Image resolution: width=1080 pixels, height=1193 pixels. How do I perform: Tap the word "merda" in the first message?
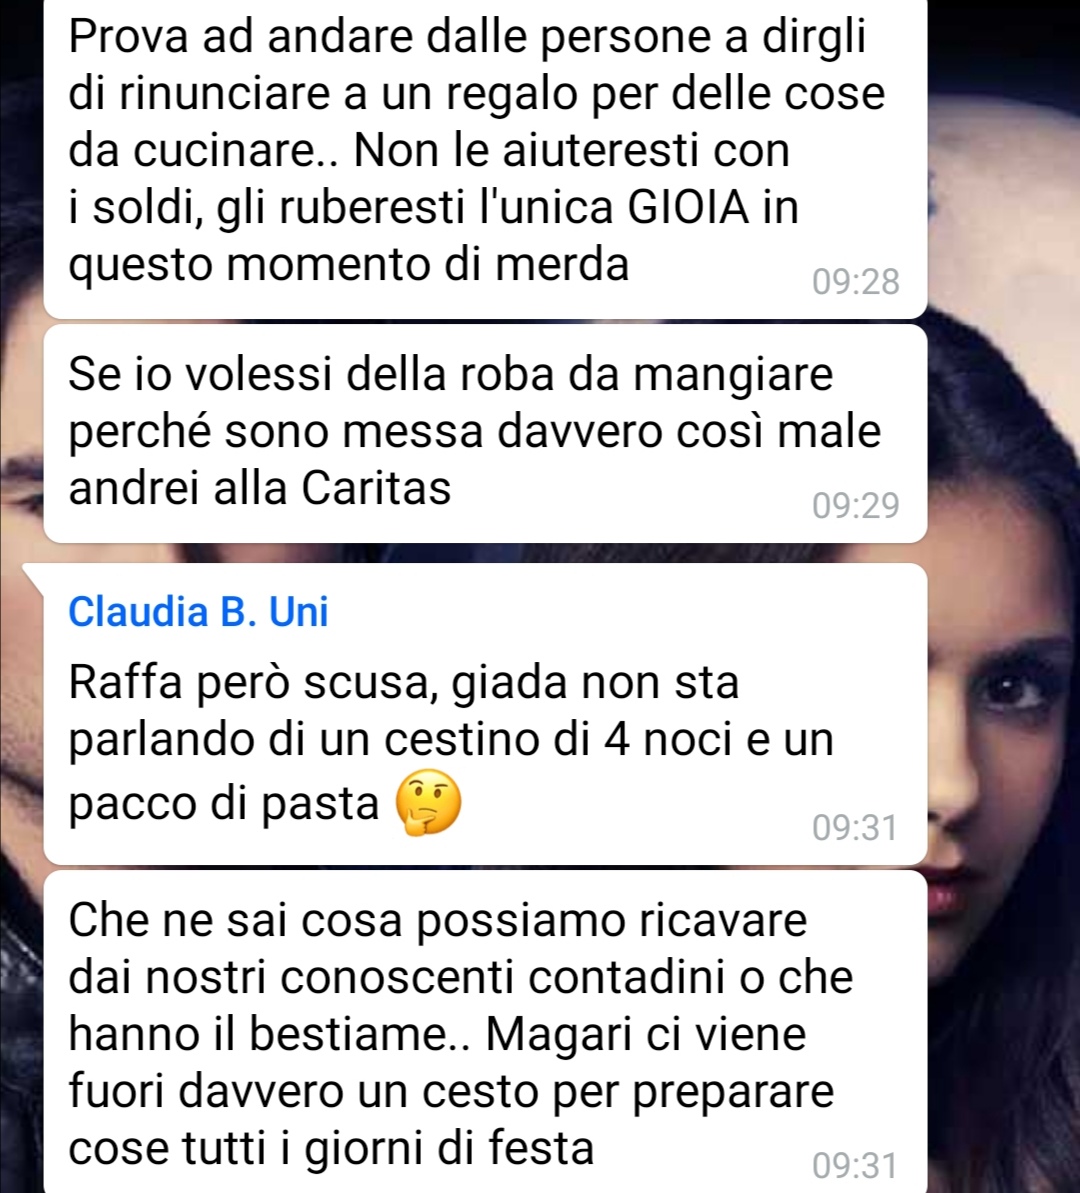point(562,265)
